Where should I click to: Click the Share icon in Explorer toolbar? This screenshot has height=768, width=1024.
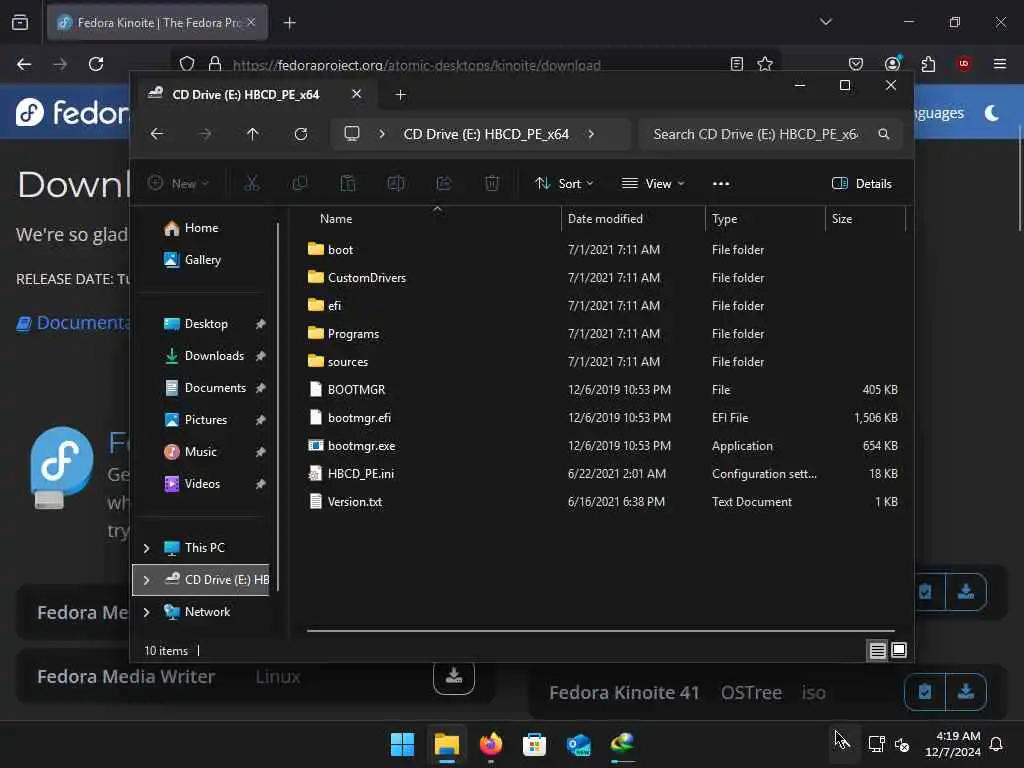[444, 184]
